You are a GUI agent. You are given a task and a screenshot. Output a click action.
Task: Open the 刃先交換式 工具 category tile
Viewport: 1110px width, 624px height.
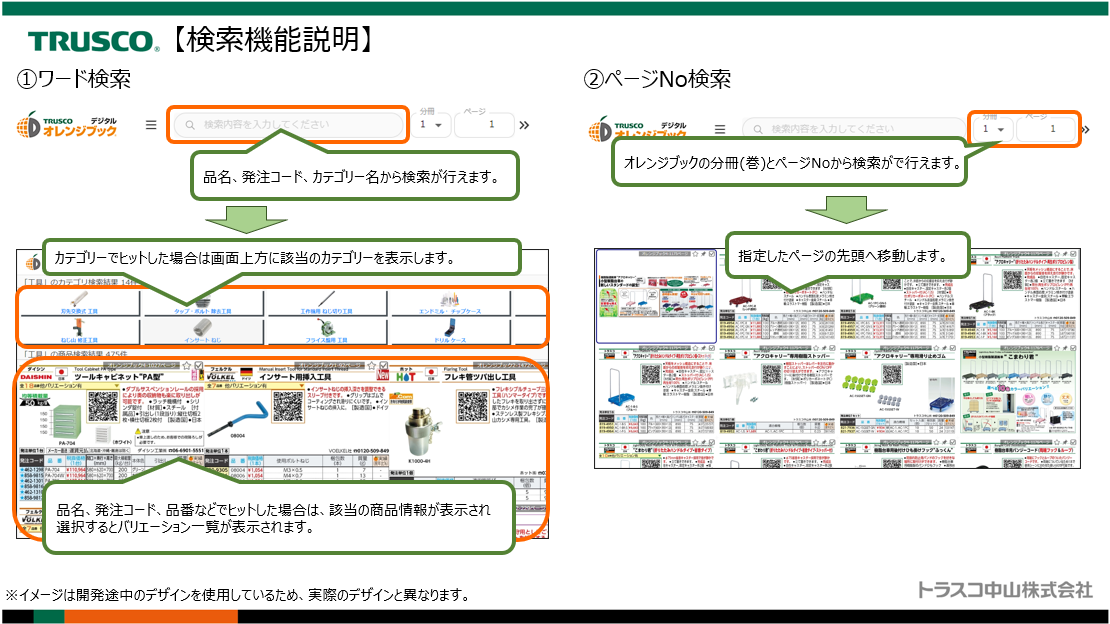coord(79,302)
